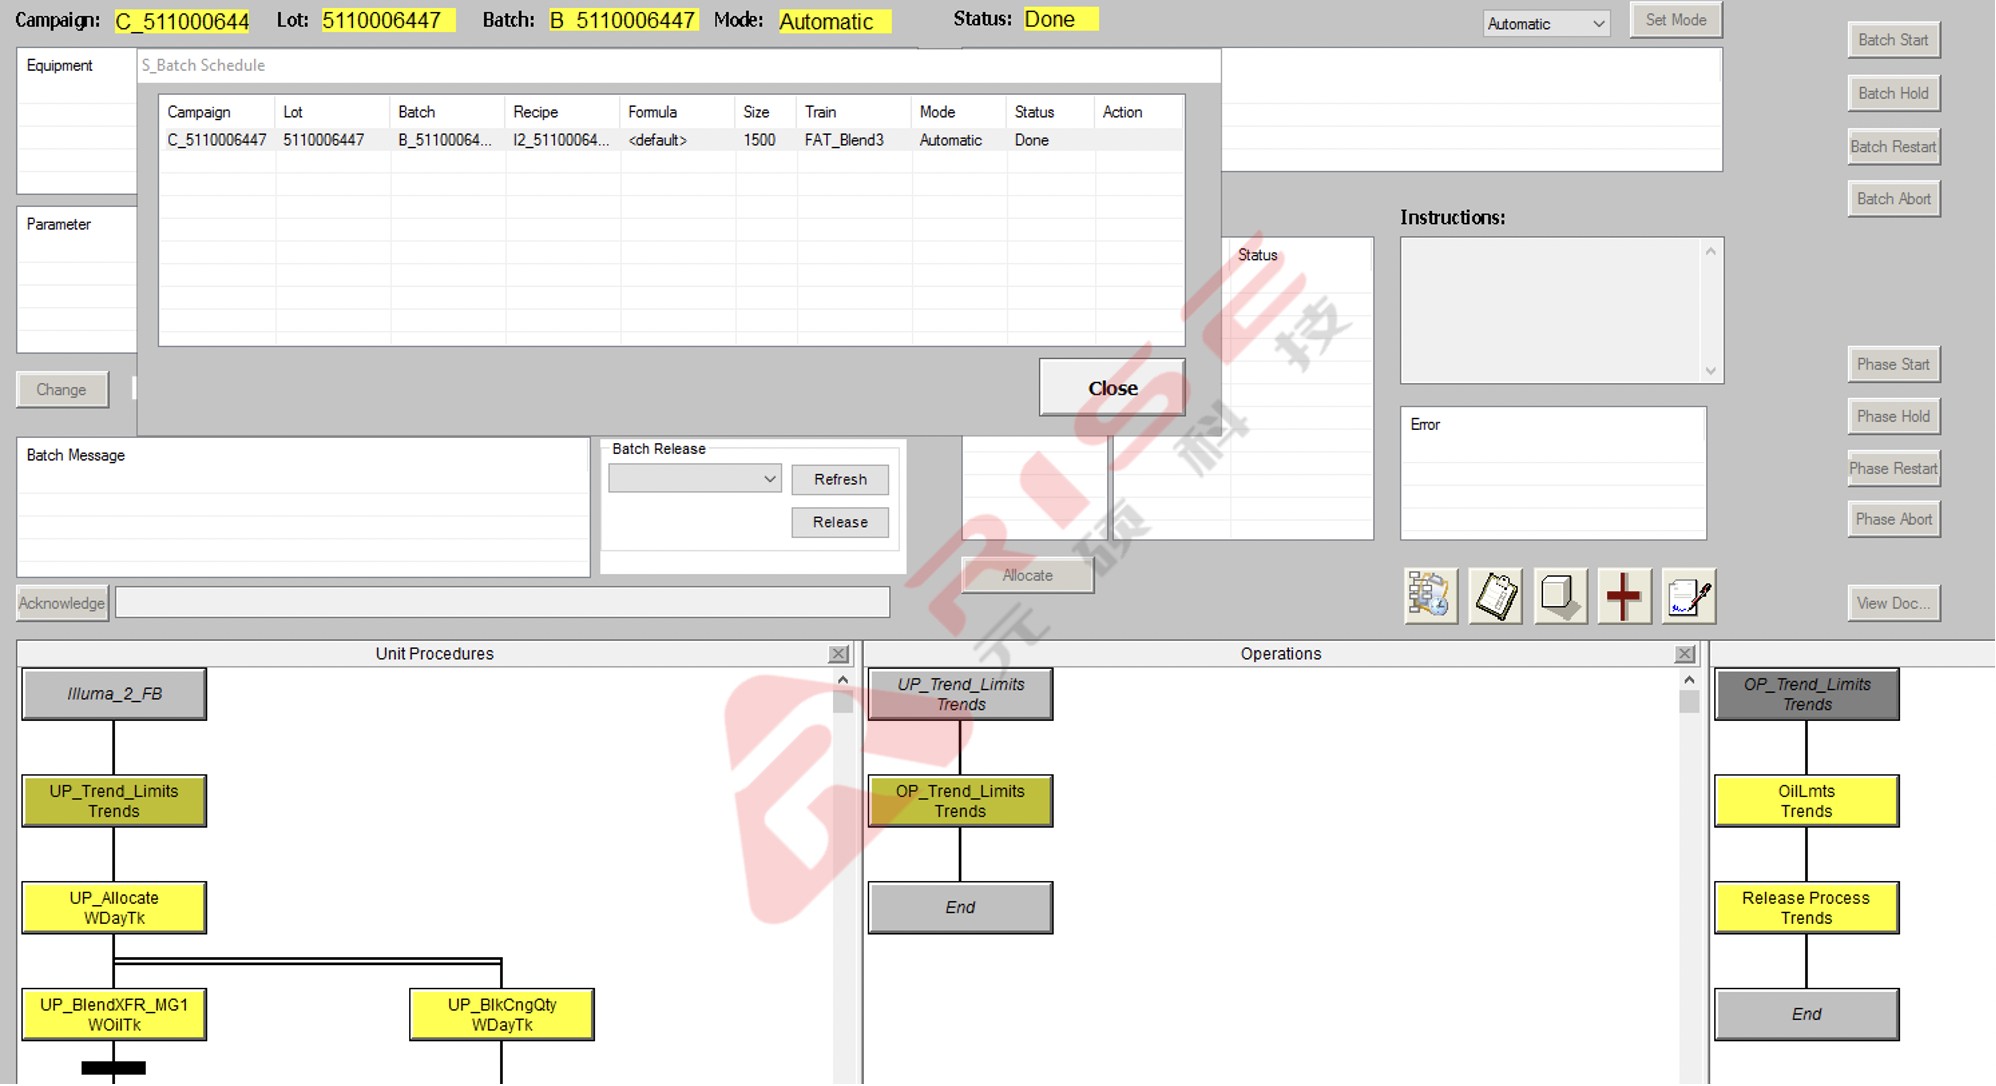Click the clipboard checklist icon
1996x1086 pixels.
(x=1495, y=597)
